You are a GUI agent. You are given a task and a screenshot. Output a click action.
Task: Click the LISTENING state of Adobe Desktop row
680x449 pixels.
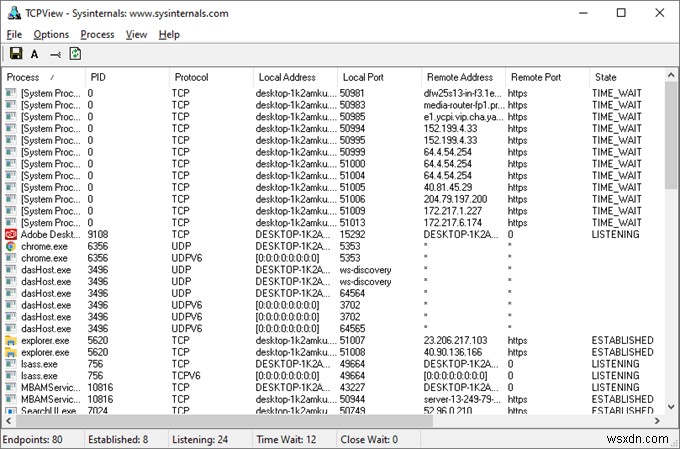[615, 234]
